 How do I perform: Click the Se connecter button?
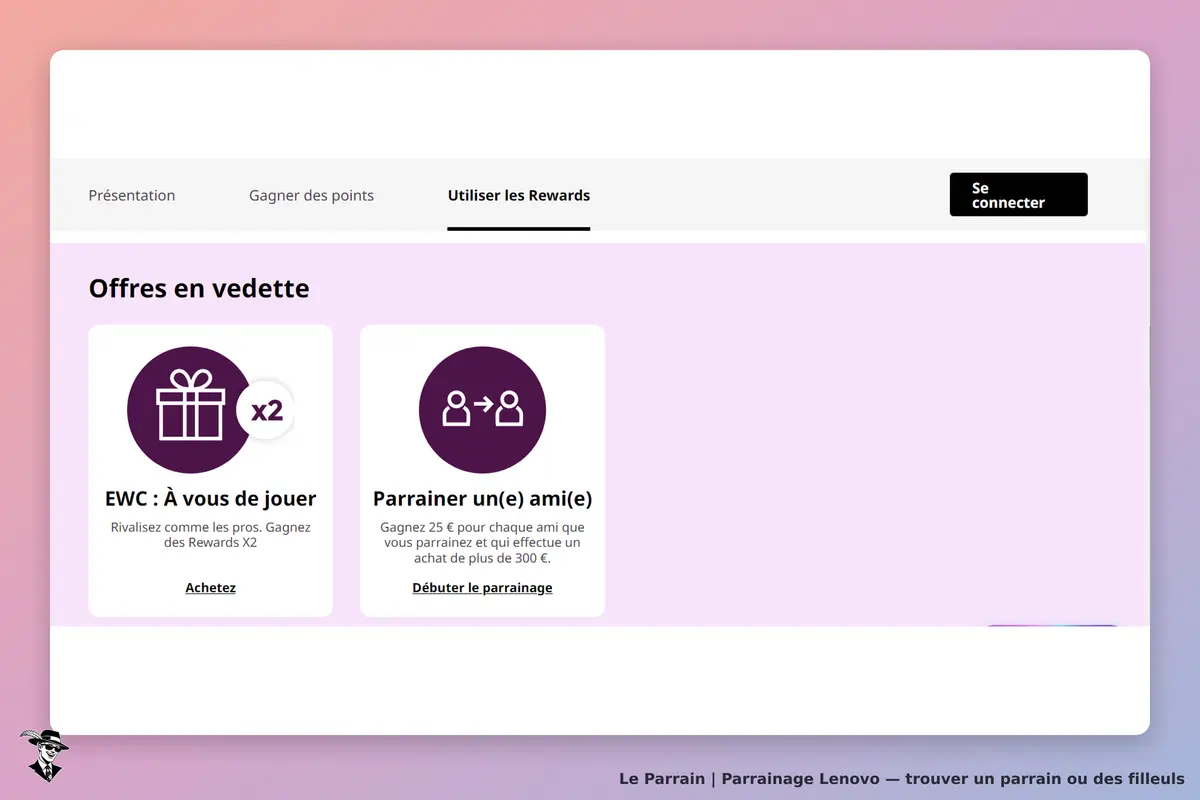click(1018, 195)
